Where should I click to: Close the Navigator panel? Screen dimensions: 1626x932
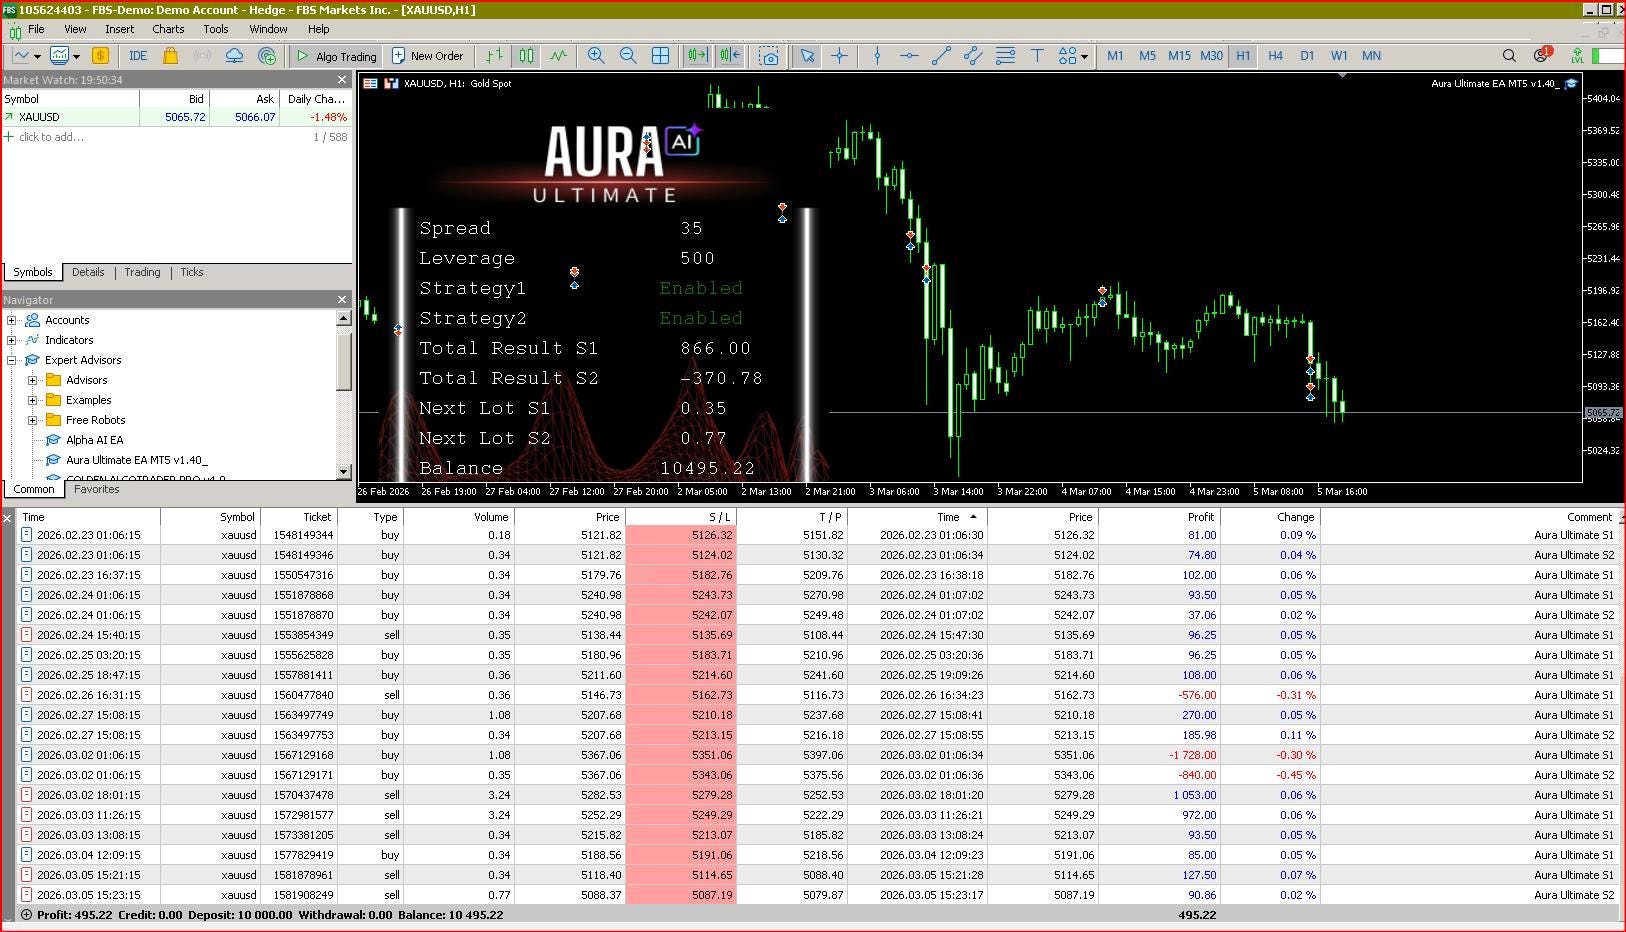[342, 300]
